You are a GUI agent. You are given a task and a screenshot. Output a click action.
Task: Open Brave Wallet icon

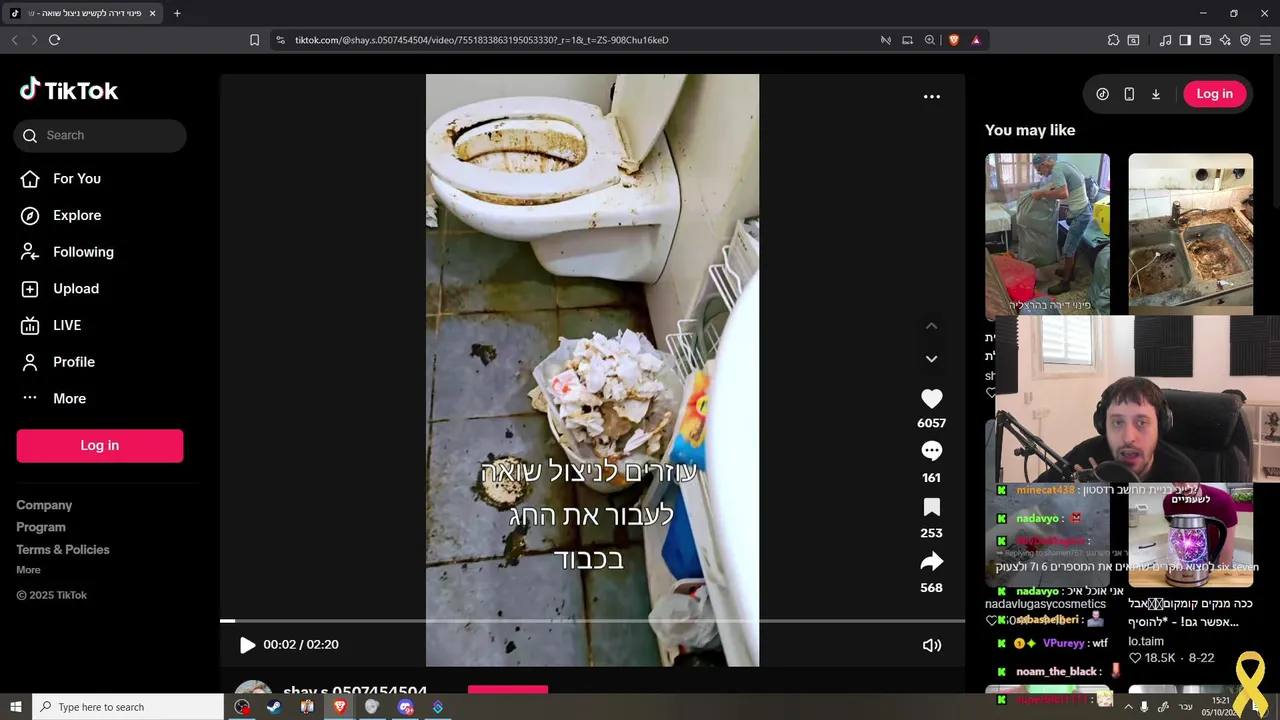1205,40
